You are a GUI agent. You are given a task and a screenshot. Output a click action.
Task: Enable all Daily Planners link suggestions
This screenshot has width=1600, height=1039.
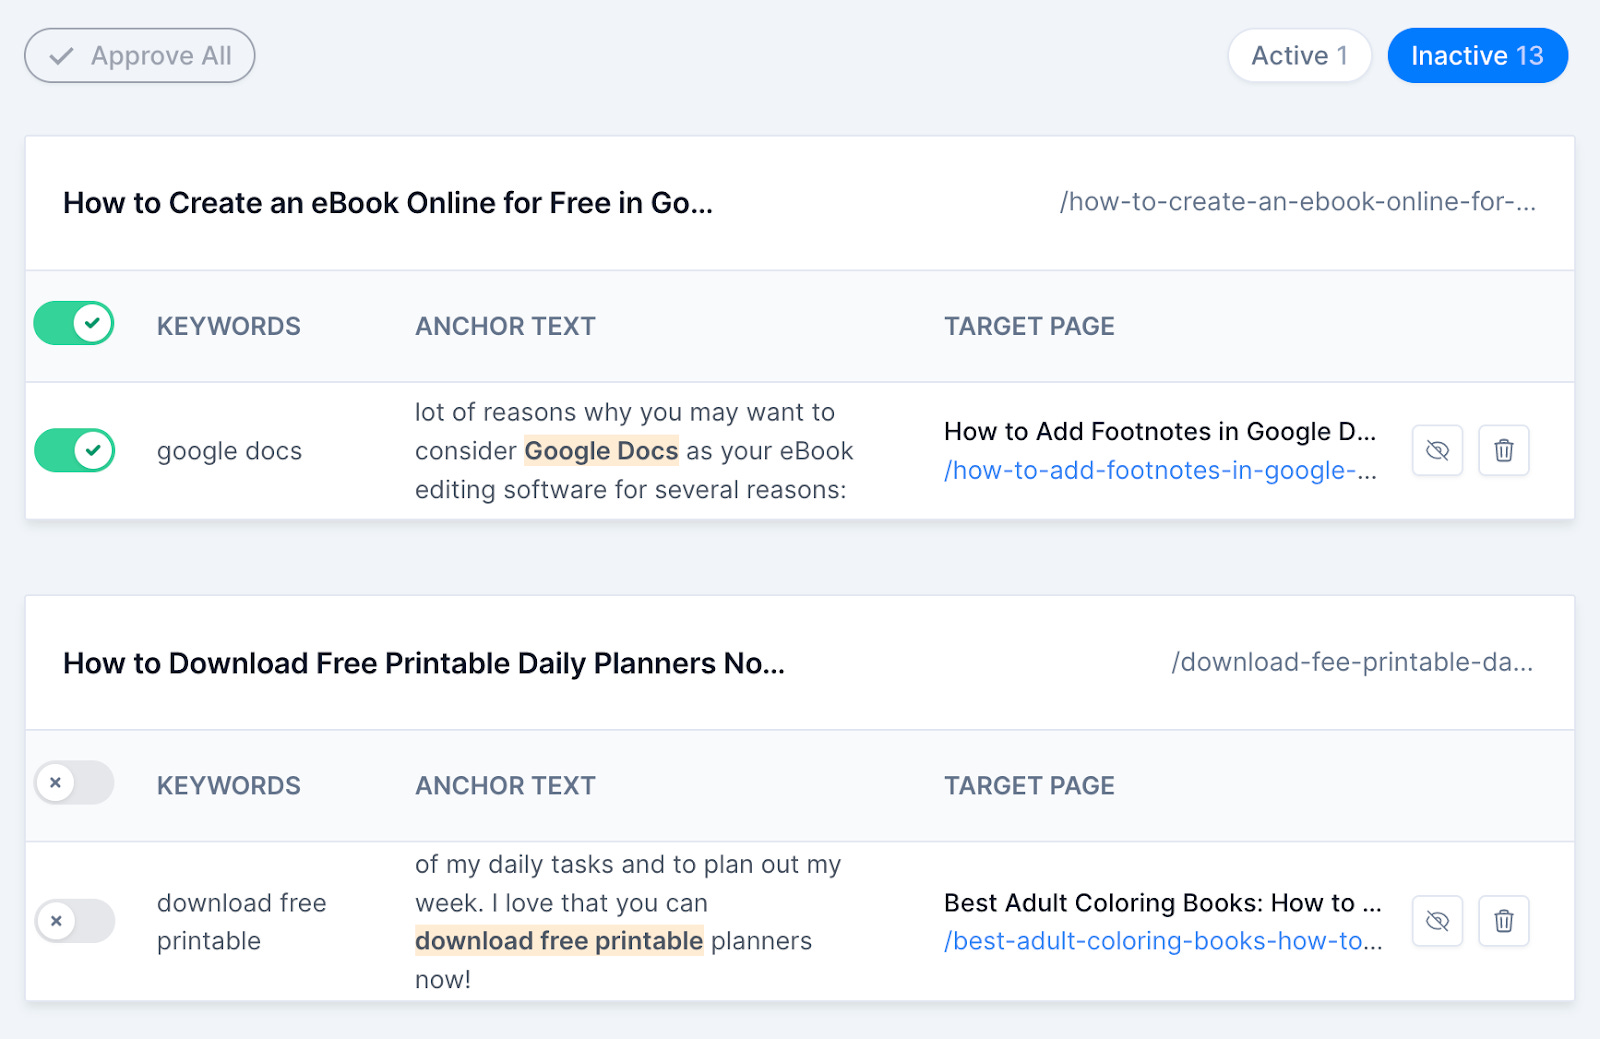[74, 783]
